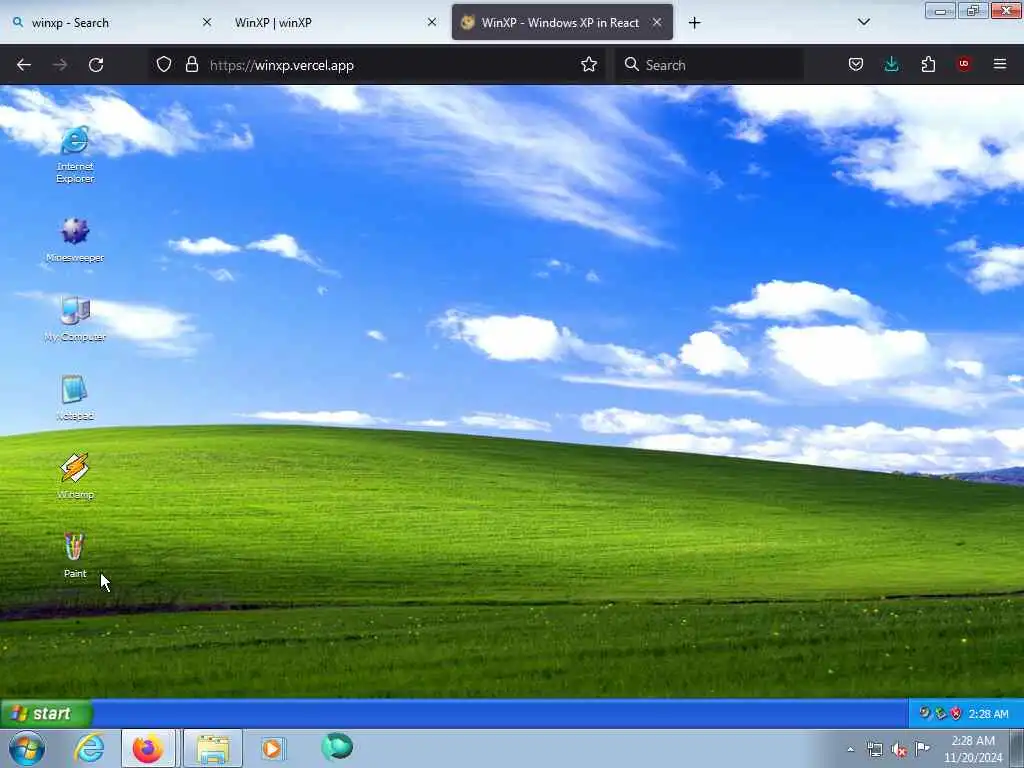Open the Internet Explorer desktop icon

click(75, 154)
